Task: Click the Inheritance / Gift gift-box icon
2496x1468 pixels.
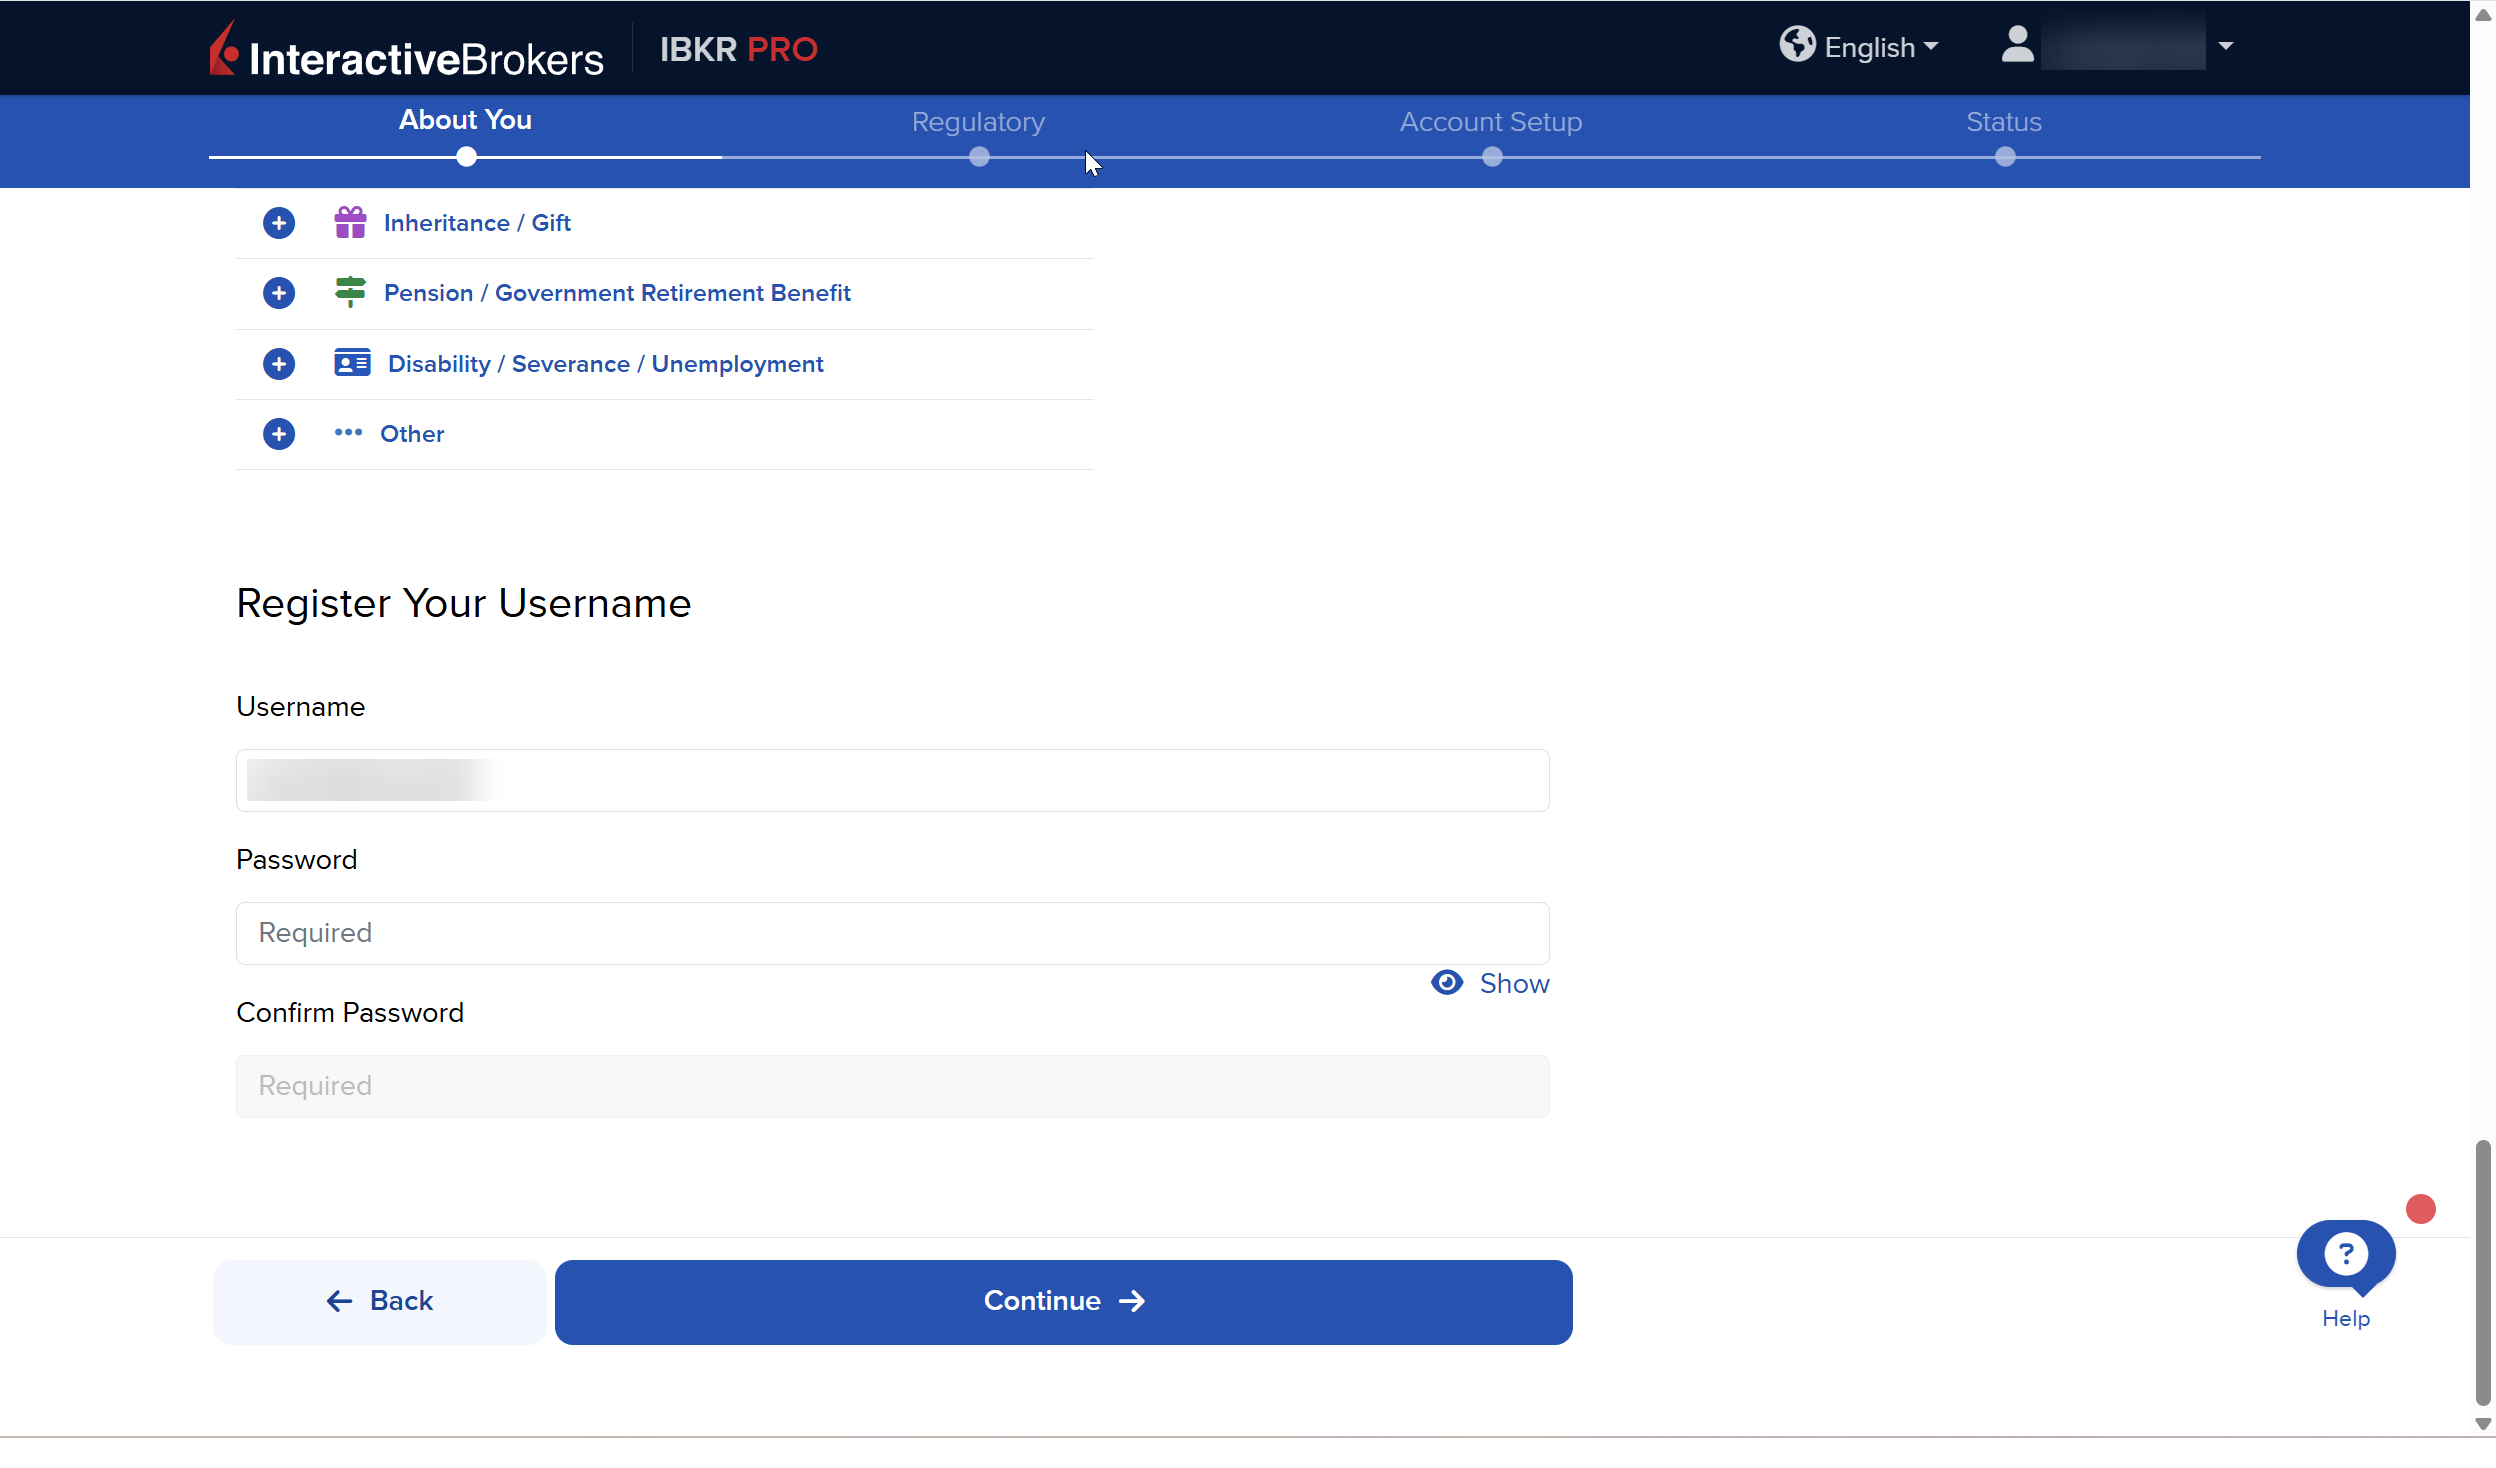Action: click(x=350, y=222)
